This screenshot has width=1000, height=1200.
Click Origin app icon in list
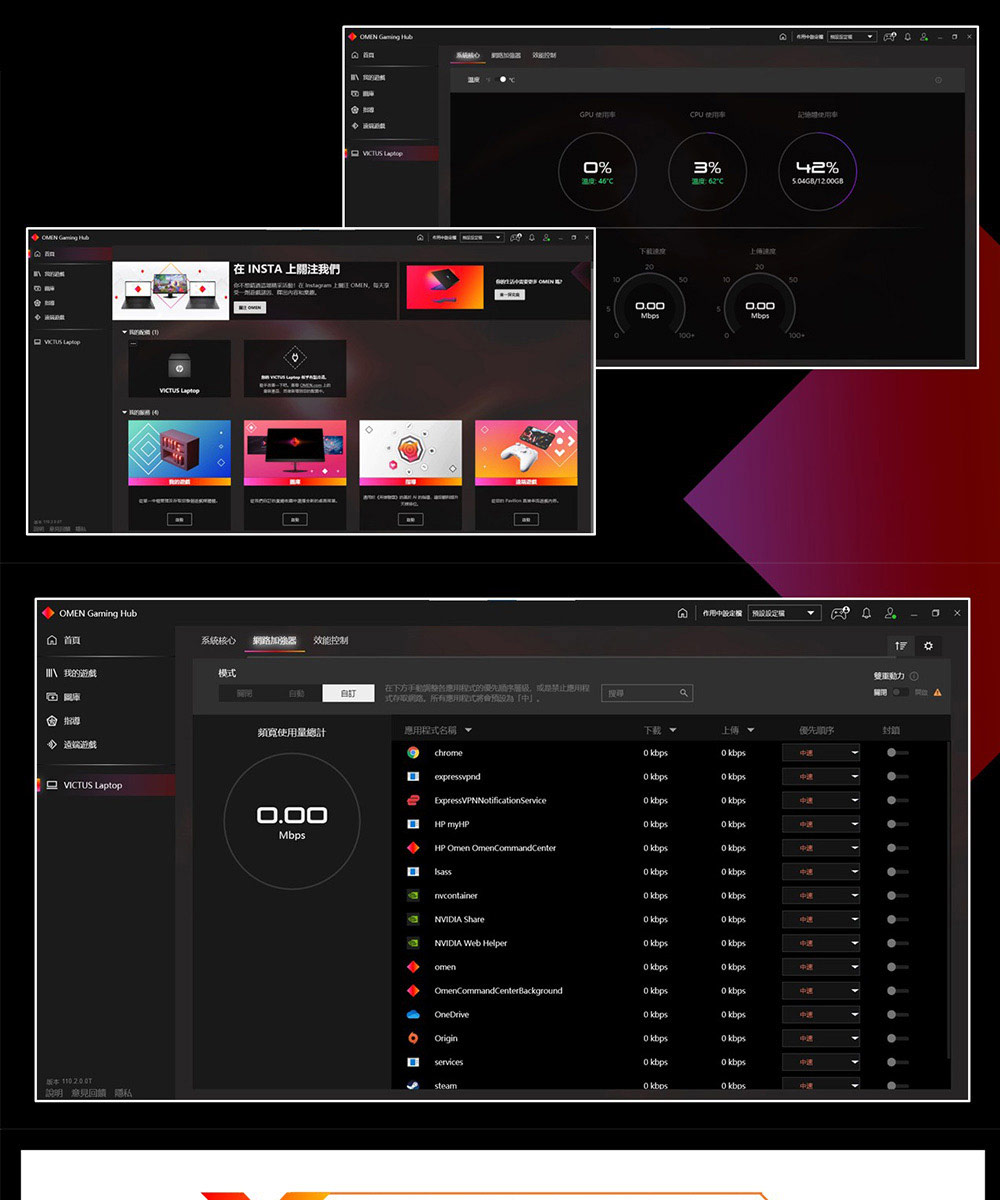click(413, 1038)
